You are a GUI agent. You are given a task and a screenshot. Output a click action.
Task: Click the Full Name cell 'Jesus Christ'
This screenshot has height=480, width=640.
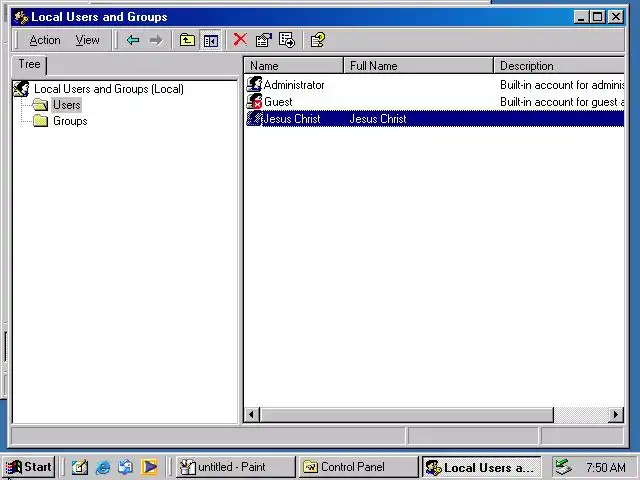(x=378, y=119)
